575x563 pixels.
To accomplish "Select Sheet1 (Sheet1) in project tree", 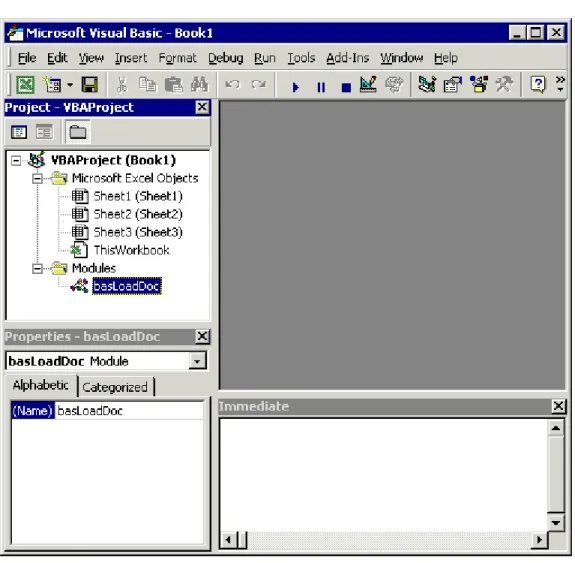I will pyautogui.click(x=138, y=196).
